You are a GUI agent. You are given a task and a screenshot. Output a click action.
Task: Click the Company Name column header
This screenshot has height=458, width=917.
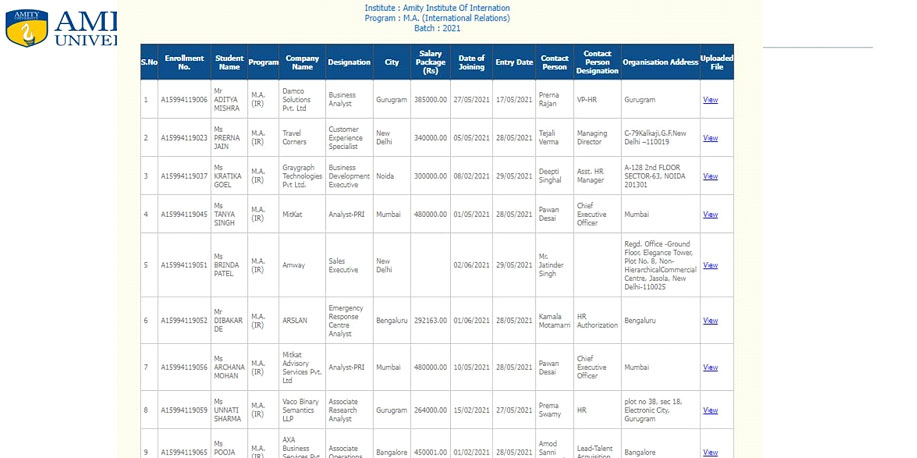tap(302, 62)
